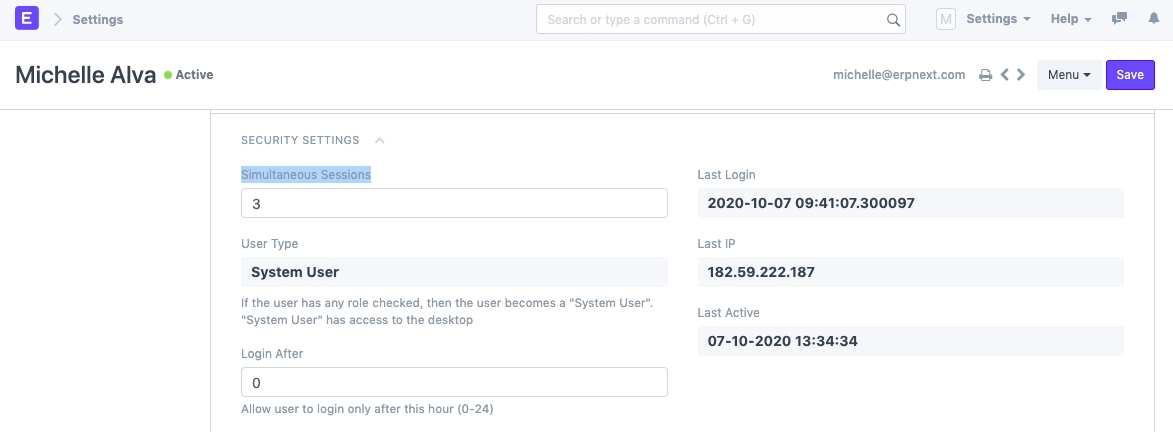
Task: Click the print icon
Action: [x=985, y=75]
